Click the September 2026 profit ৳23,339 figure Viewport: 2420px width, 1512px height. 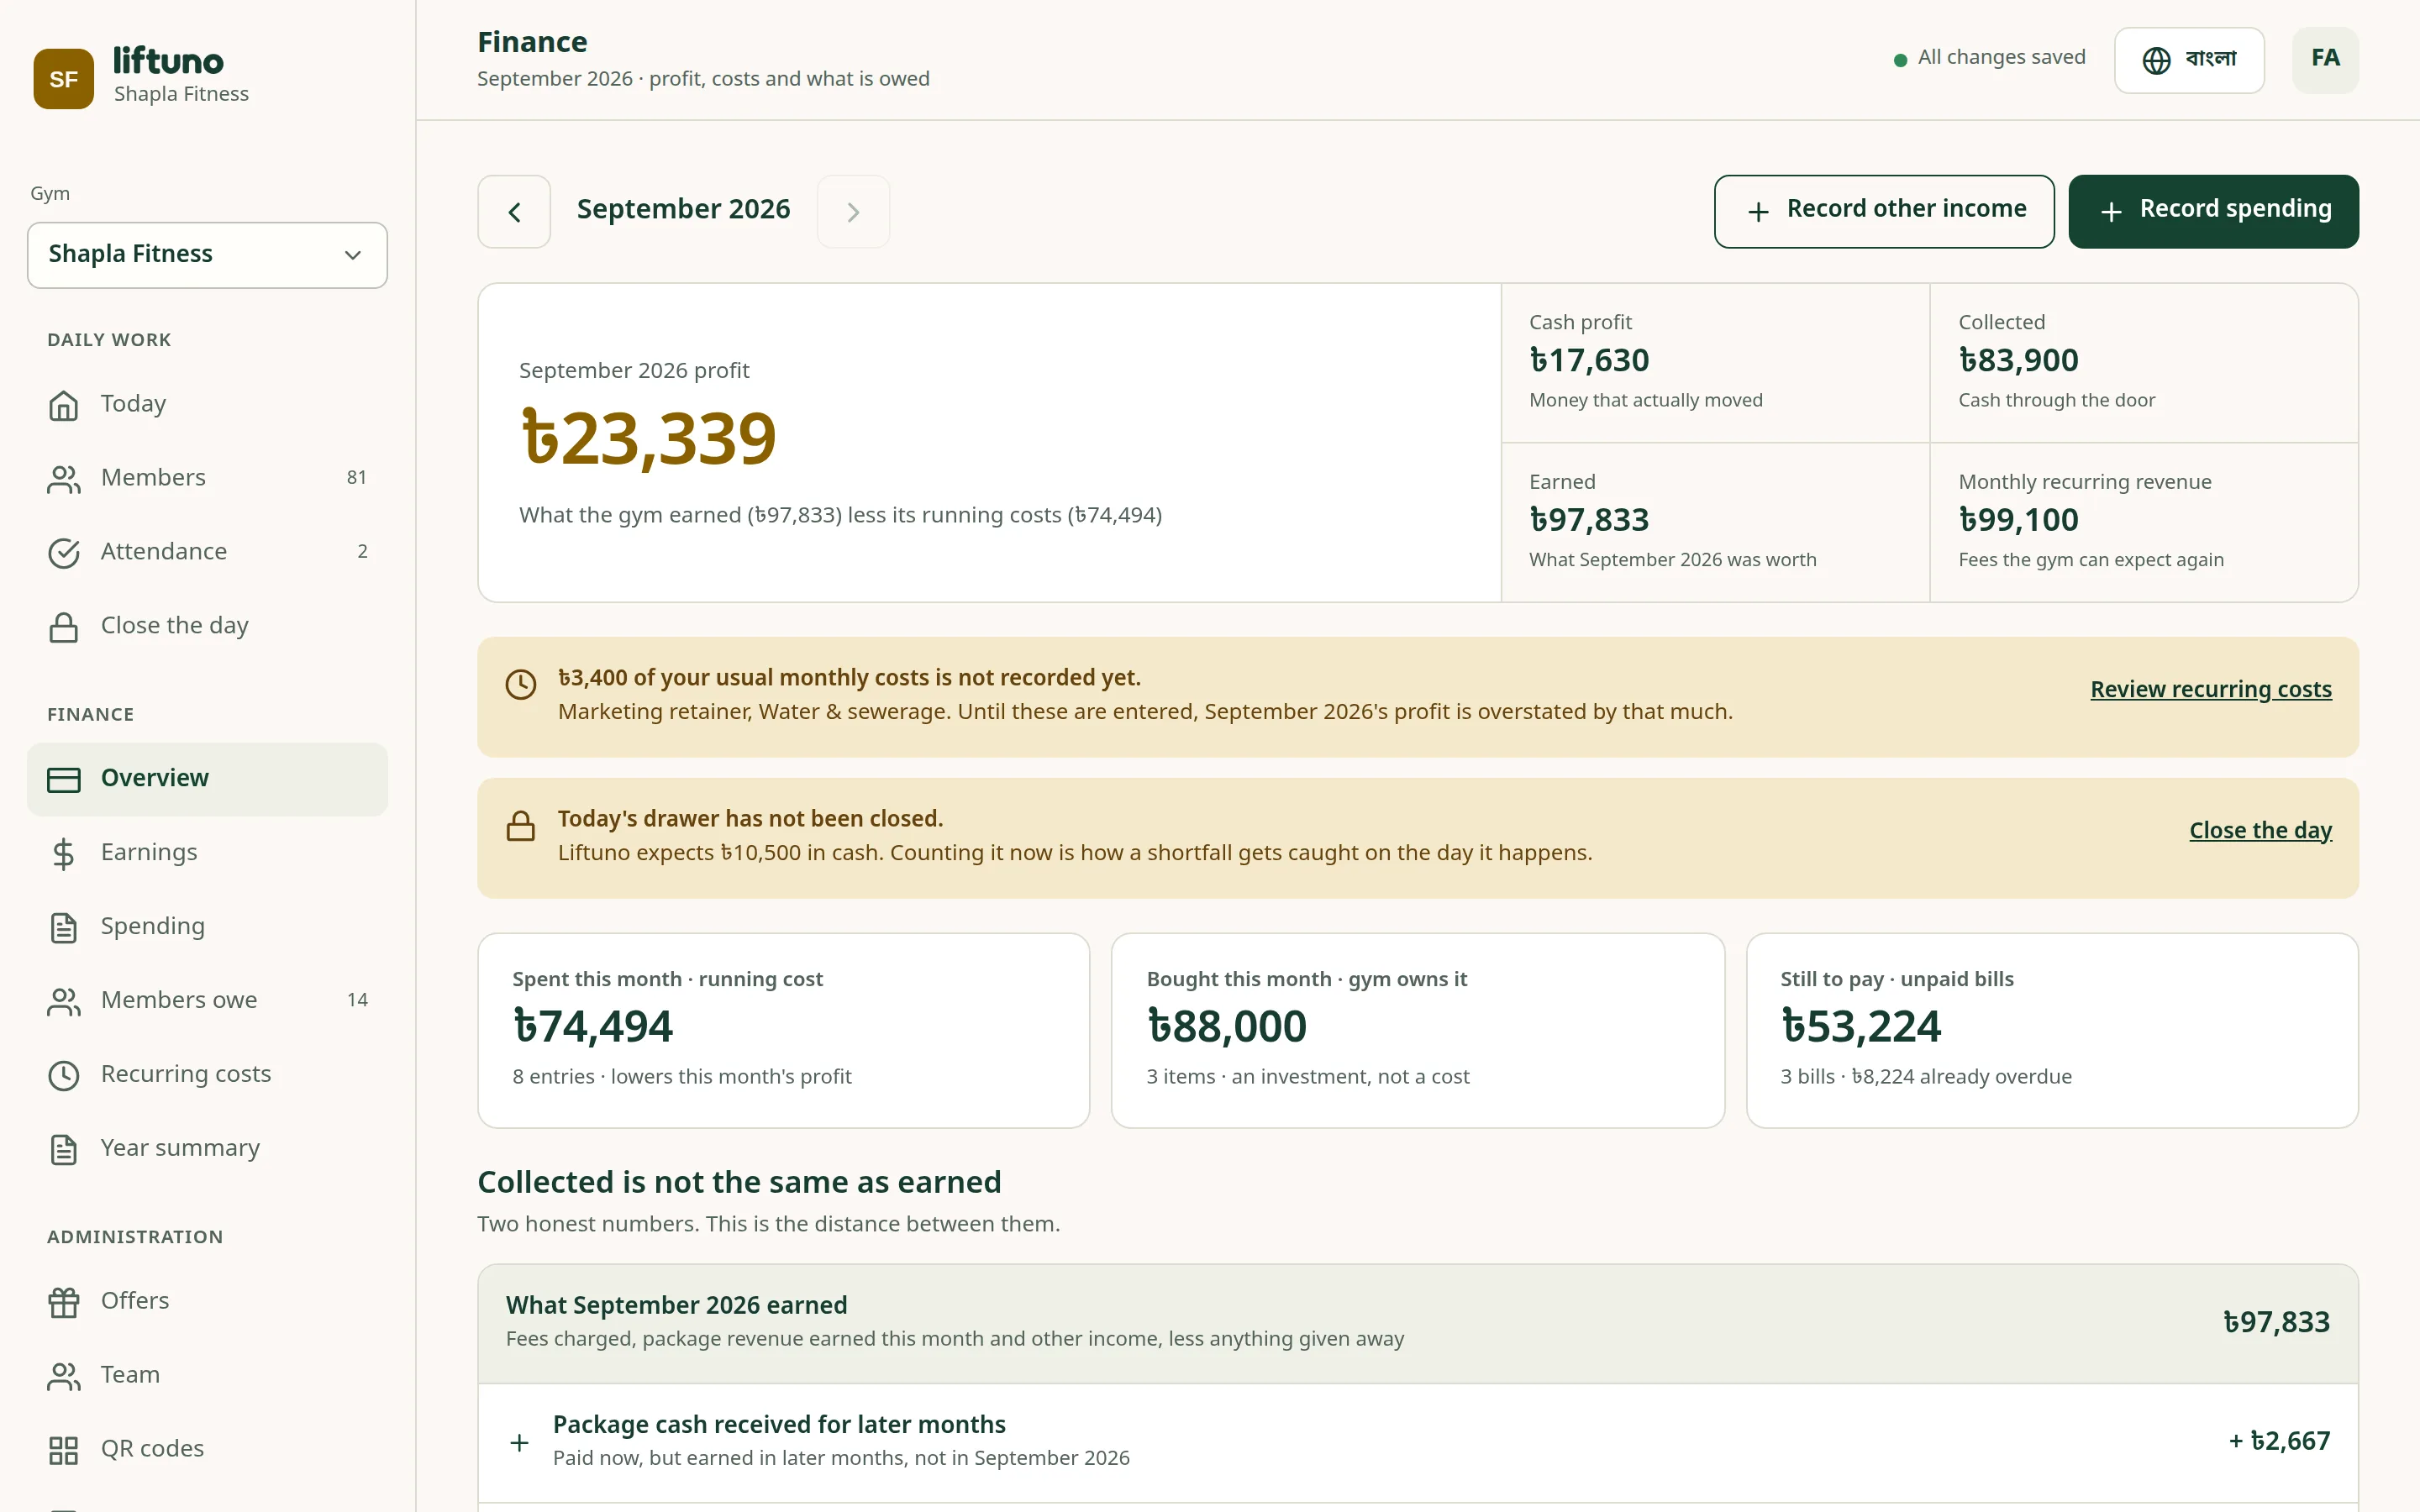pos(649,439)
